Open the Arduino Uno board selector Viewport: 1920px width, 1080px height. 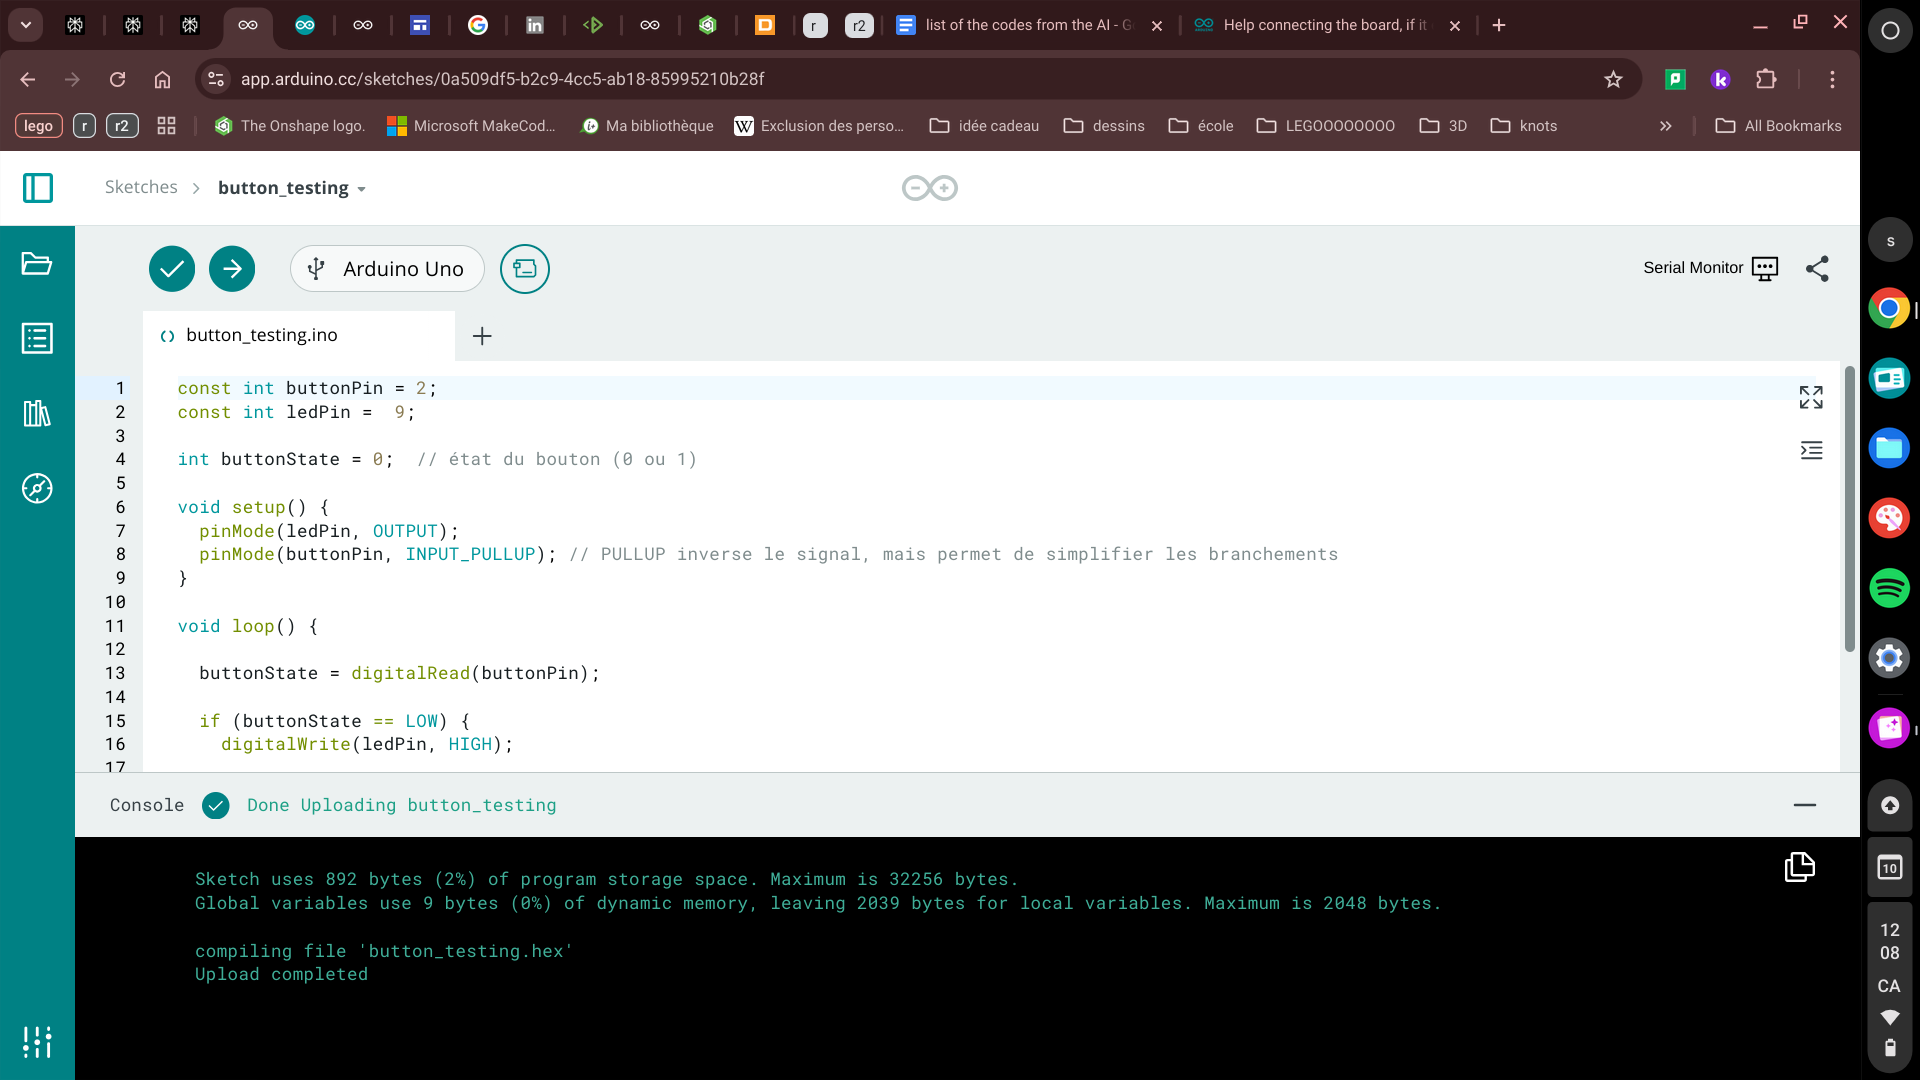click(387, 269)
